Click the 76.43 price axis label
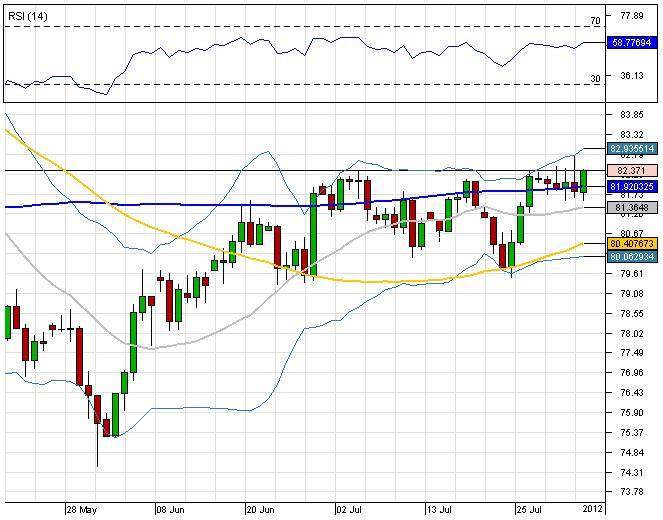 (631, 393)
